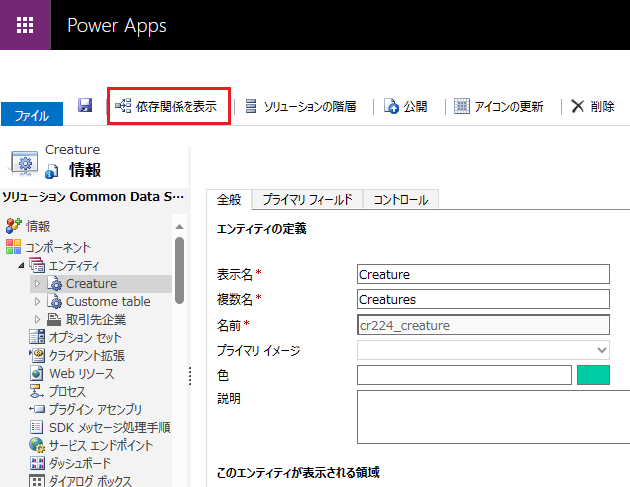
Task: Open プライマリ イメージ dropdown
Action: (483, 350)
